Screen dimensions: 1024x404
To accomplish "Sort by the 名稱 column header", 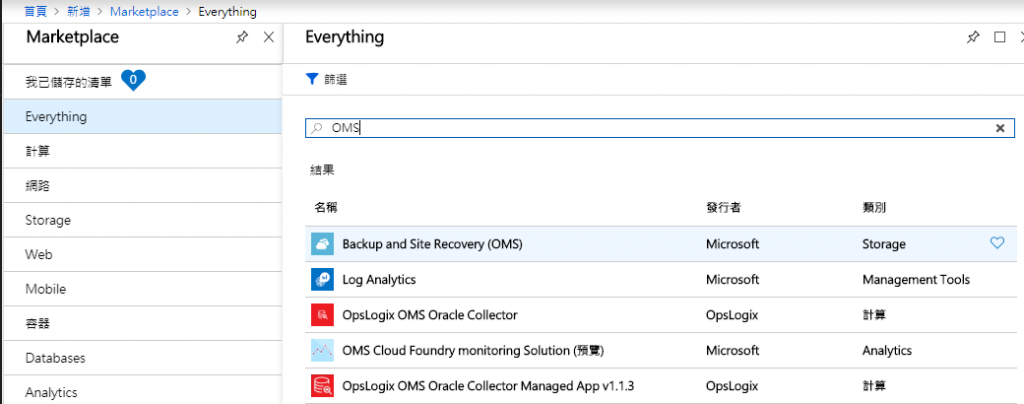I will (325, 208).
